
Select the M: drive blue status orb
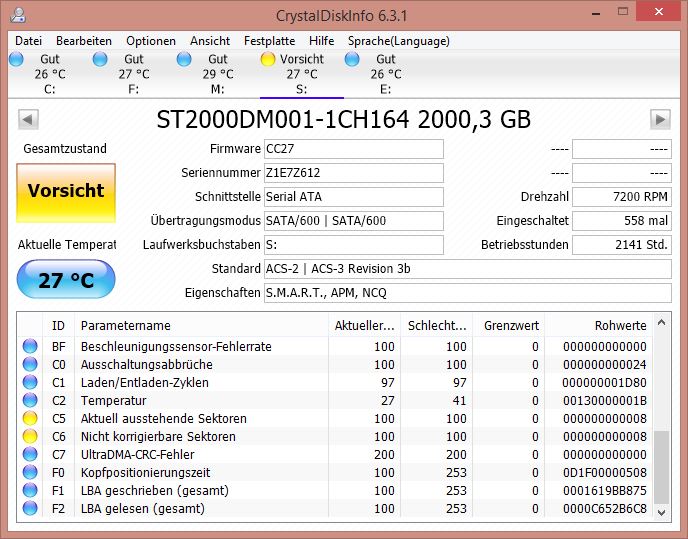(184, 59)
